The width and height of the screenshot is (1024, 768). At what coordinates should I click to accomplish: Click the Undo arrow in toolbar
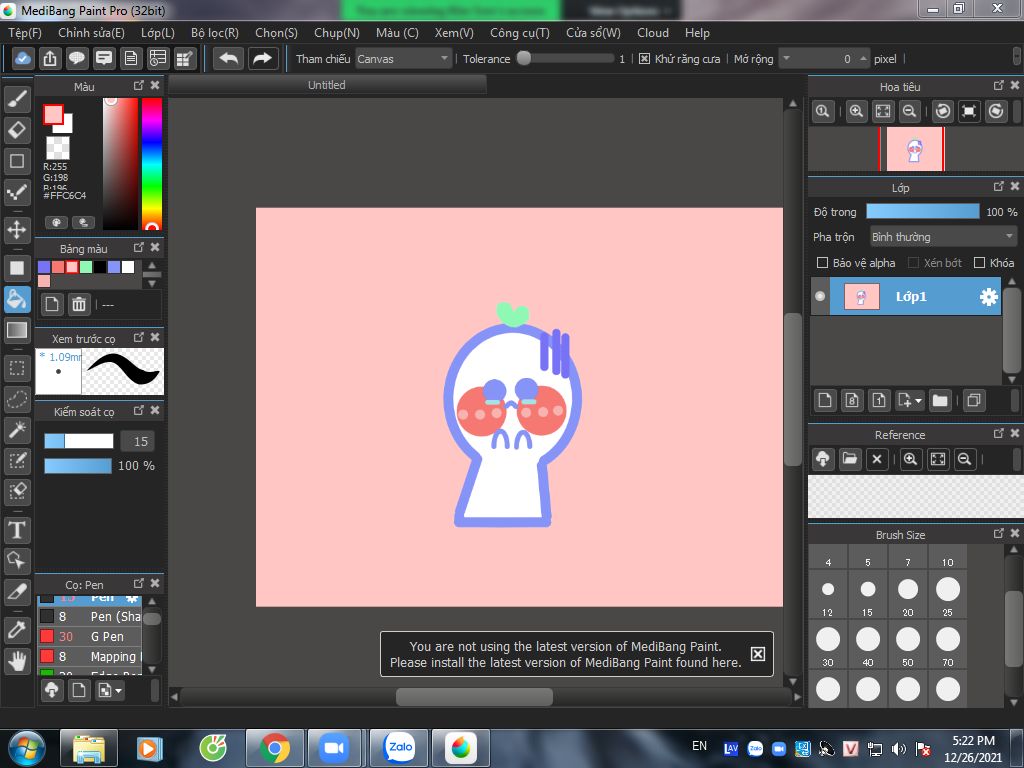[x=229, y=59]
